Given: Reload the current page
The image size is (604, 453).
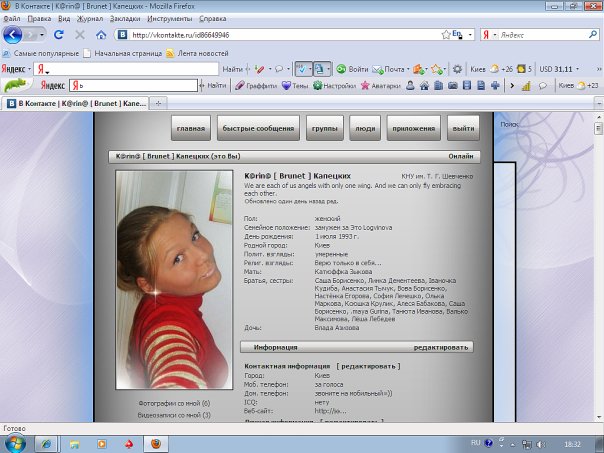Looking at the screenshot, I should click(59, 33).
